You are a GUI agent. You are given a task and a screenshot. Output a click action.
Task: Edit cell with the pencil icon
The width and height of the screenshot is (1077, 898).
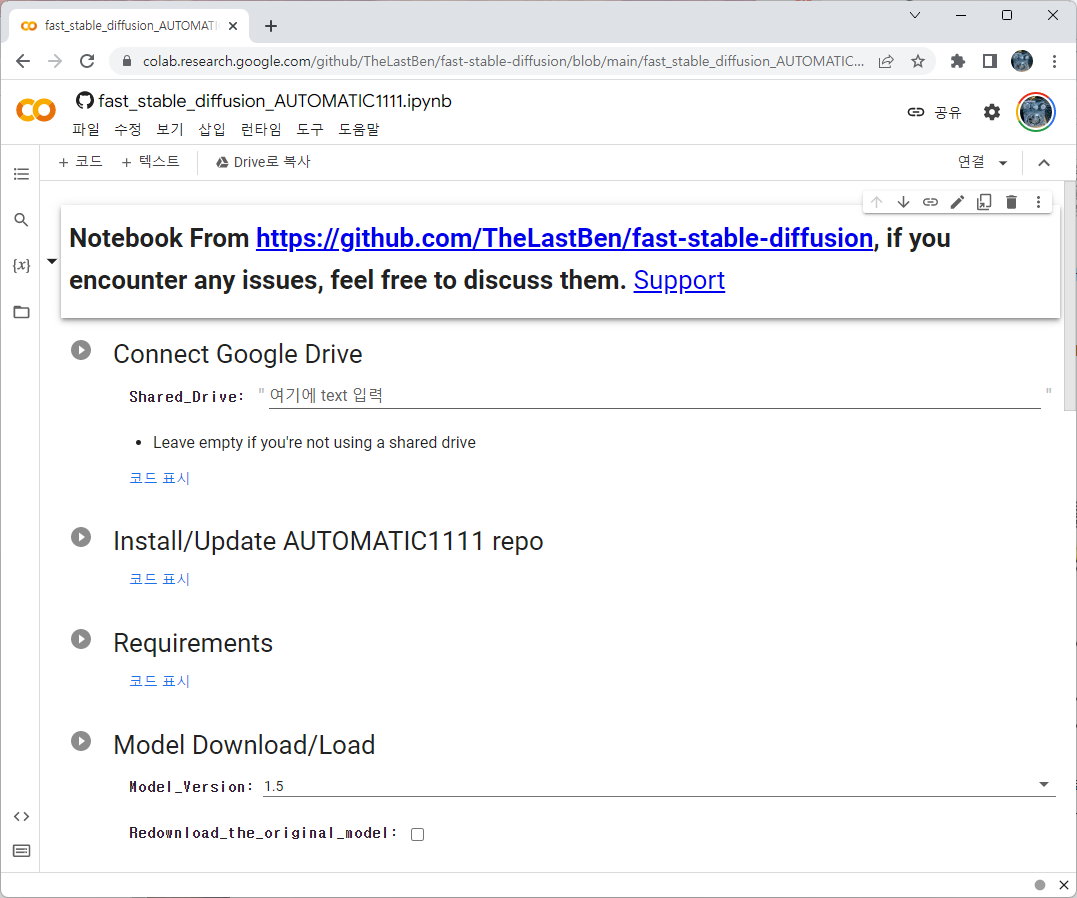click(x=957, y=202)
